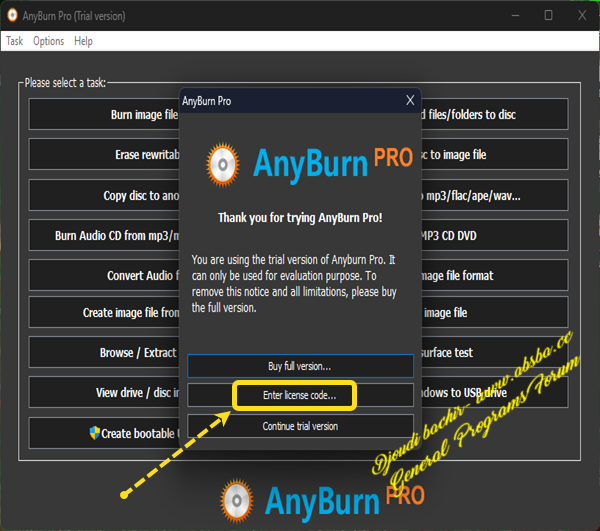Click Enter license code button

(x=300, y=395)
